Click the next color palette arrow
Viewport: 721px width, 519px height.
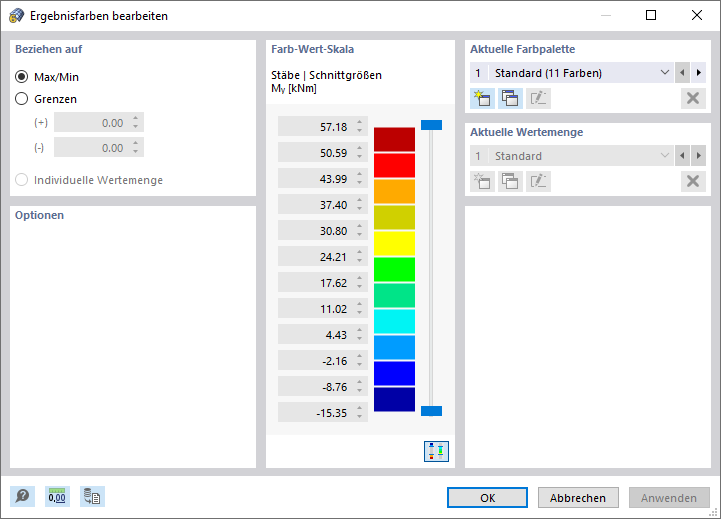click(697, 73)
